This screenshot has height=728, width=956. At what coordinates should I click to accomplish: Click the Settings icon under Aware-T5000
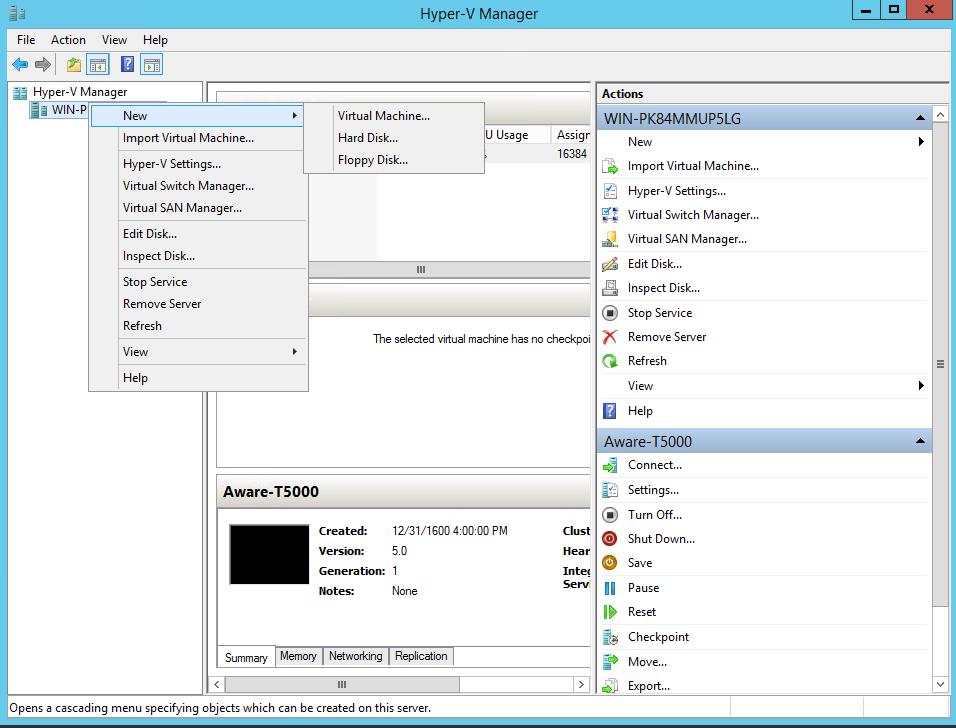610,490
